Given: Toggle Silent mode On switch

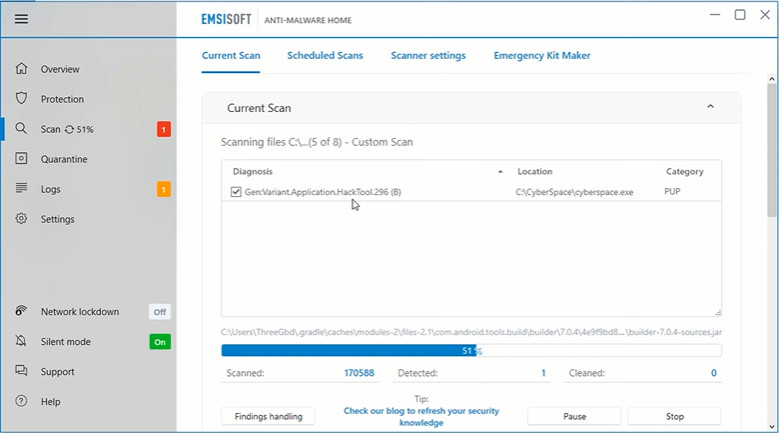Looking at the screenshot, I should point(160,342).
